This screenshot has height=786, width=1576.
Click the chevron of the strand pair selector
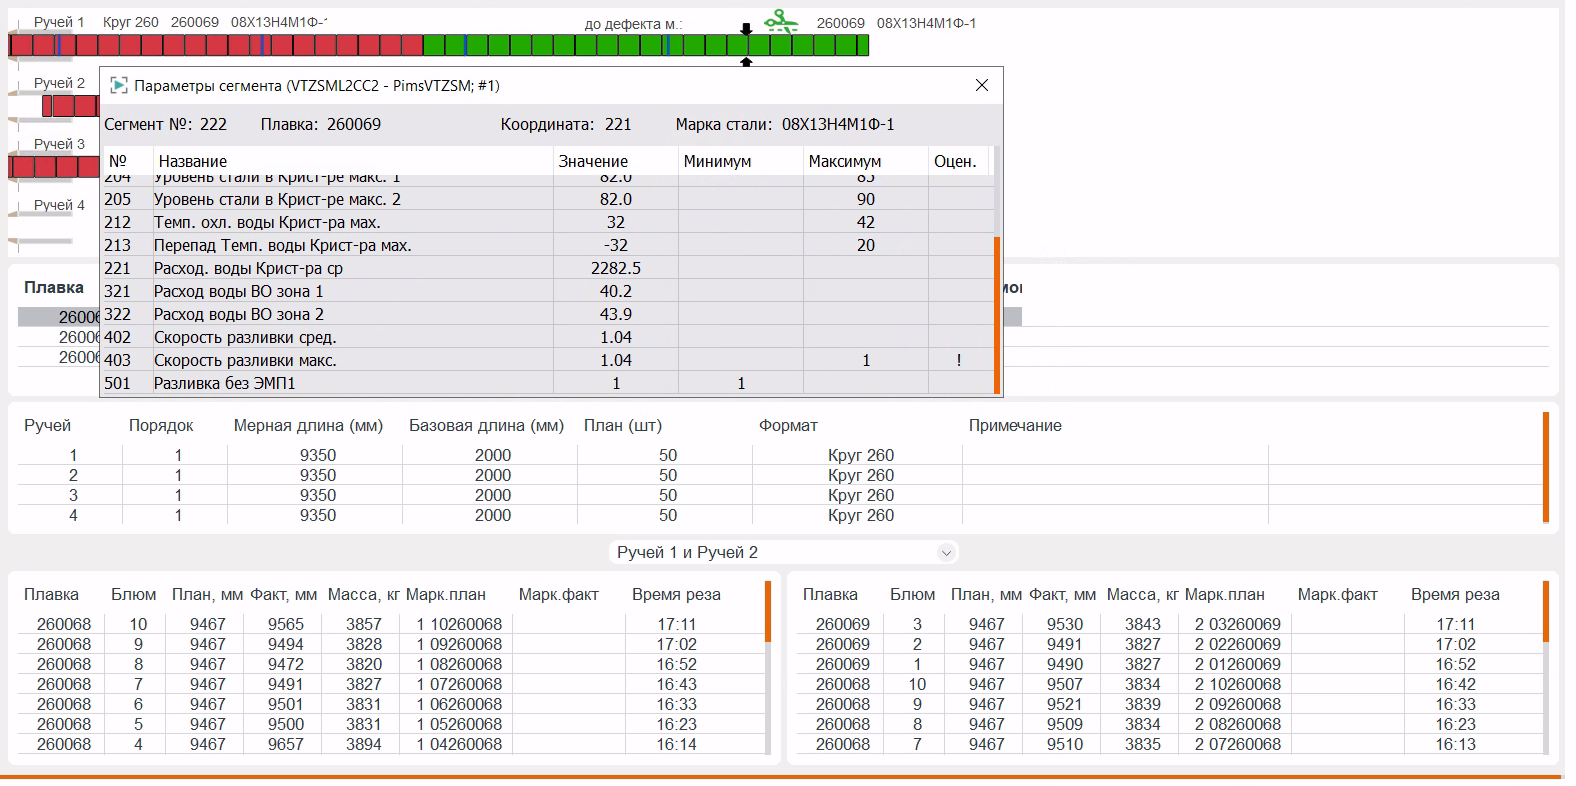pos(945,552)
